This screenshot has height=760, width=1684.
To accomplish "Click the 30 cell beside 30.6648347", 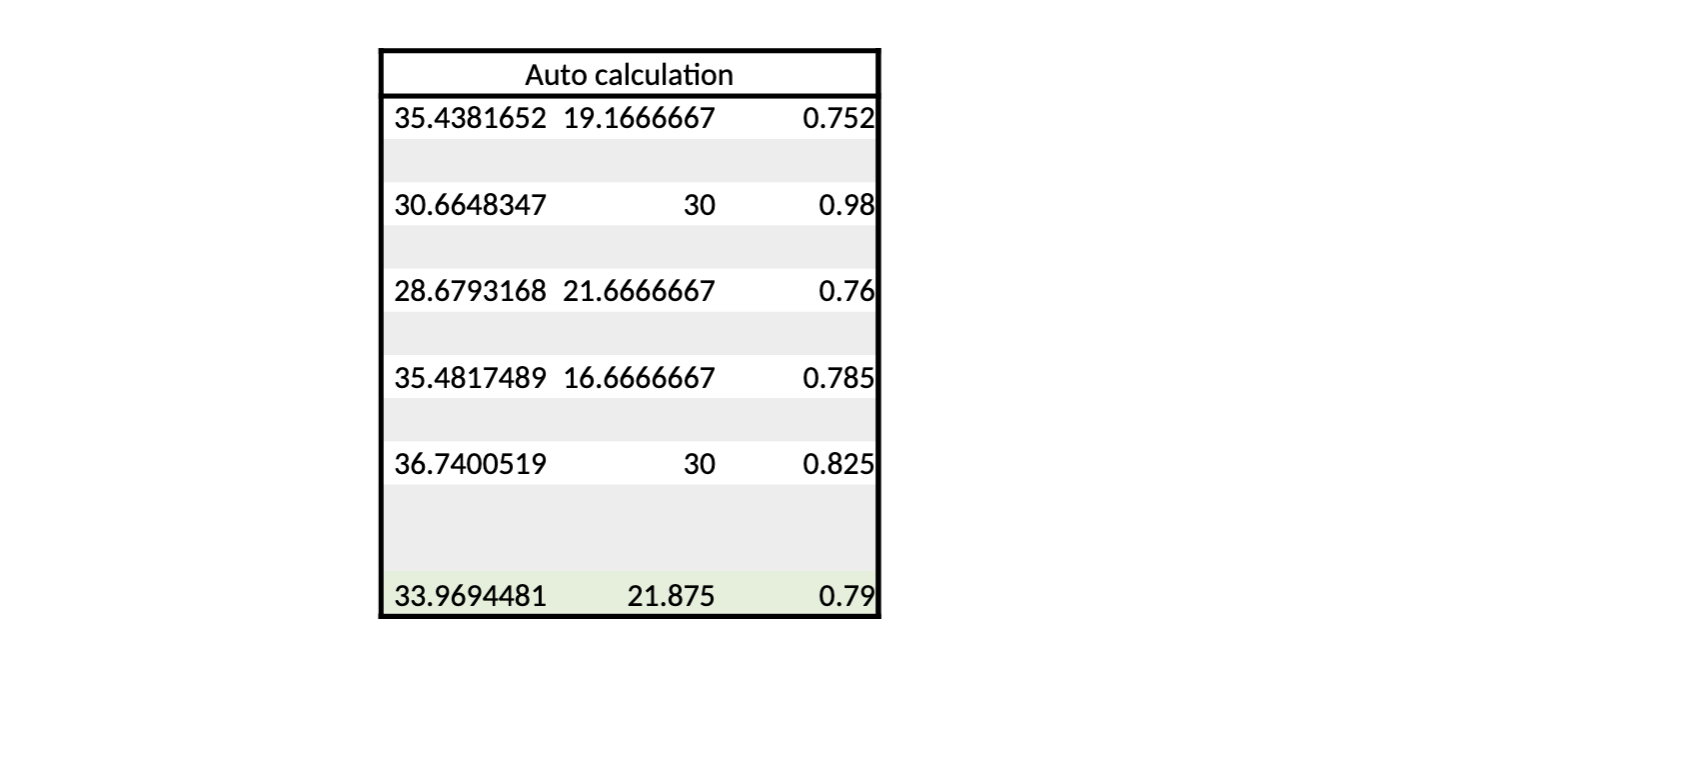I will 639,204.
